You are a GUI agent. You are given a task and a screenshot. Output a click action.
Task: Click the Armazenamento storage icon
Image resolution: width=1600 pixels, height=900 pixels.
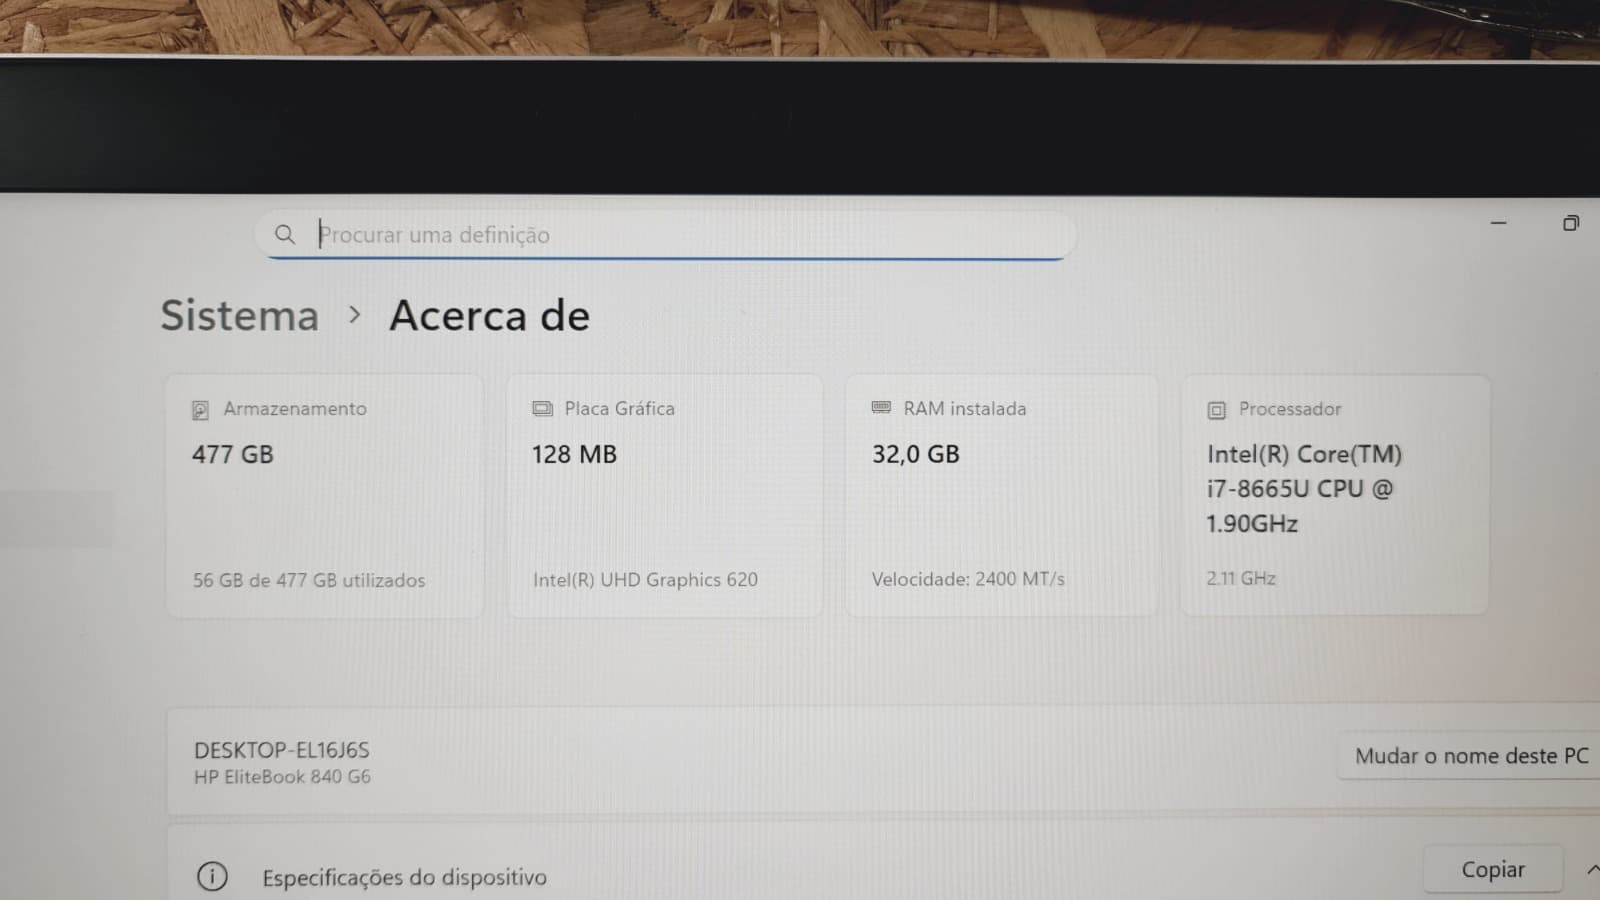[201, 410]
